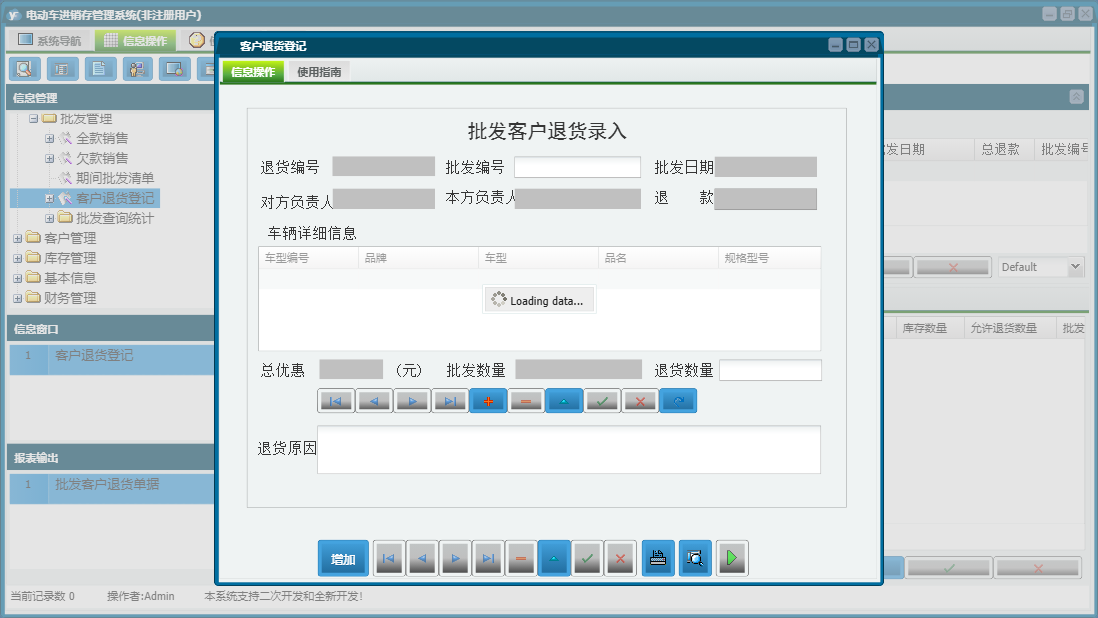Click the green play arrow button
This screenshot has height=618, width=1098.
tap(732, 559)
